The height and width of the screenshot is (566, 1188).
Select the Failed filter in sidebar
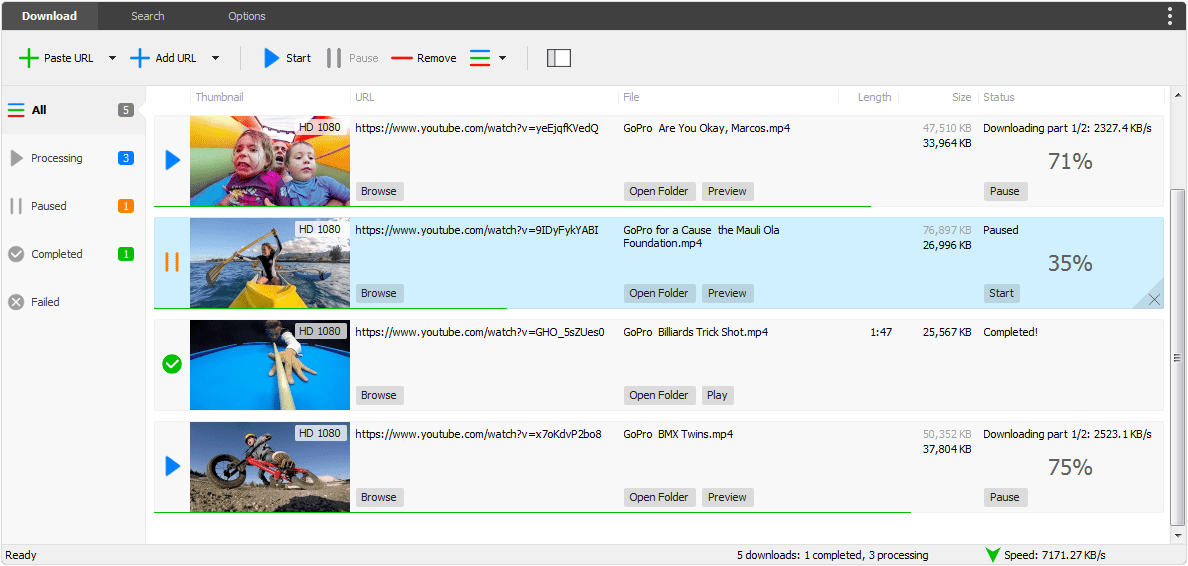coord(72,302)
